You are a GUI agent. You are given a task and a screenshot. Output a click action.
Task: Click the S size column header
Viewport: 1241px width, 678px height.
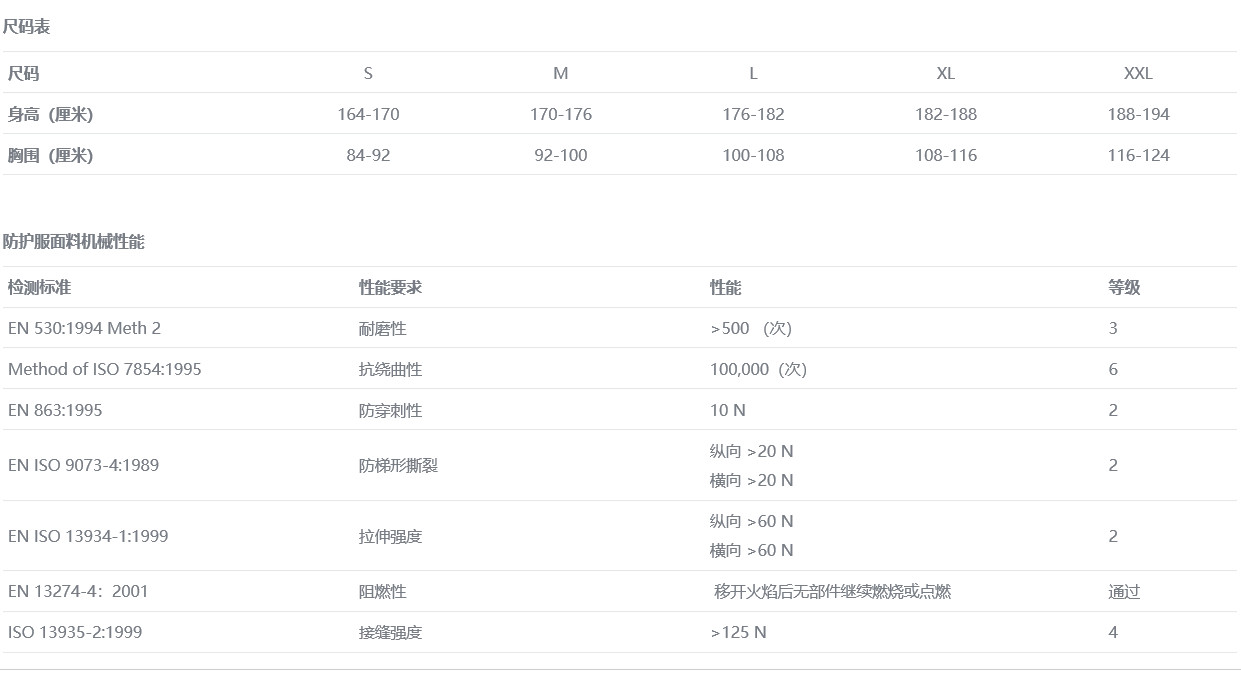click(x=368, y=73)
